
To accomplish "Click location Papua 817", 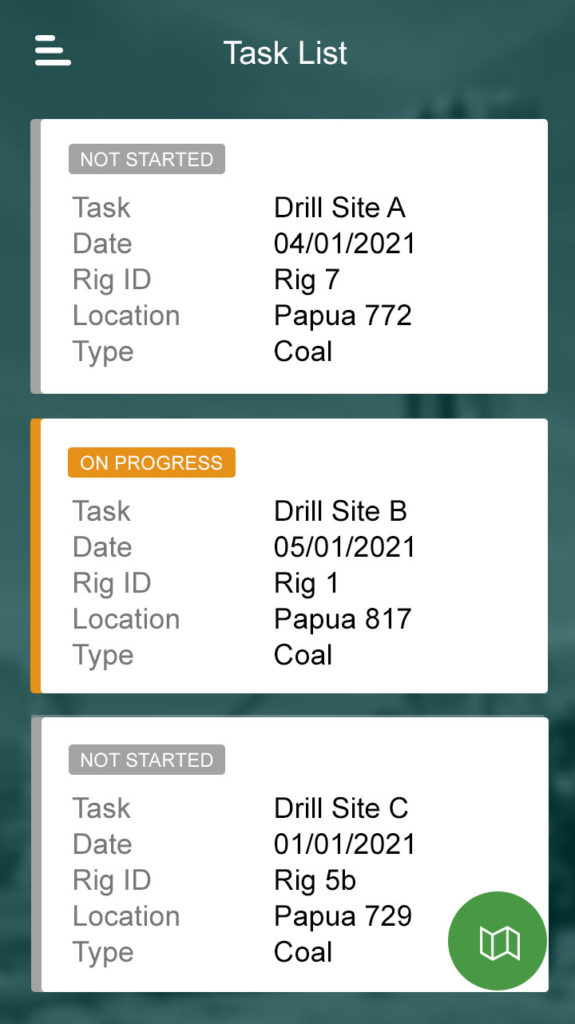I will click(342, 619).
